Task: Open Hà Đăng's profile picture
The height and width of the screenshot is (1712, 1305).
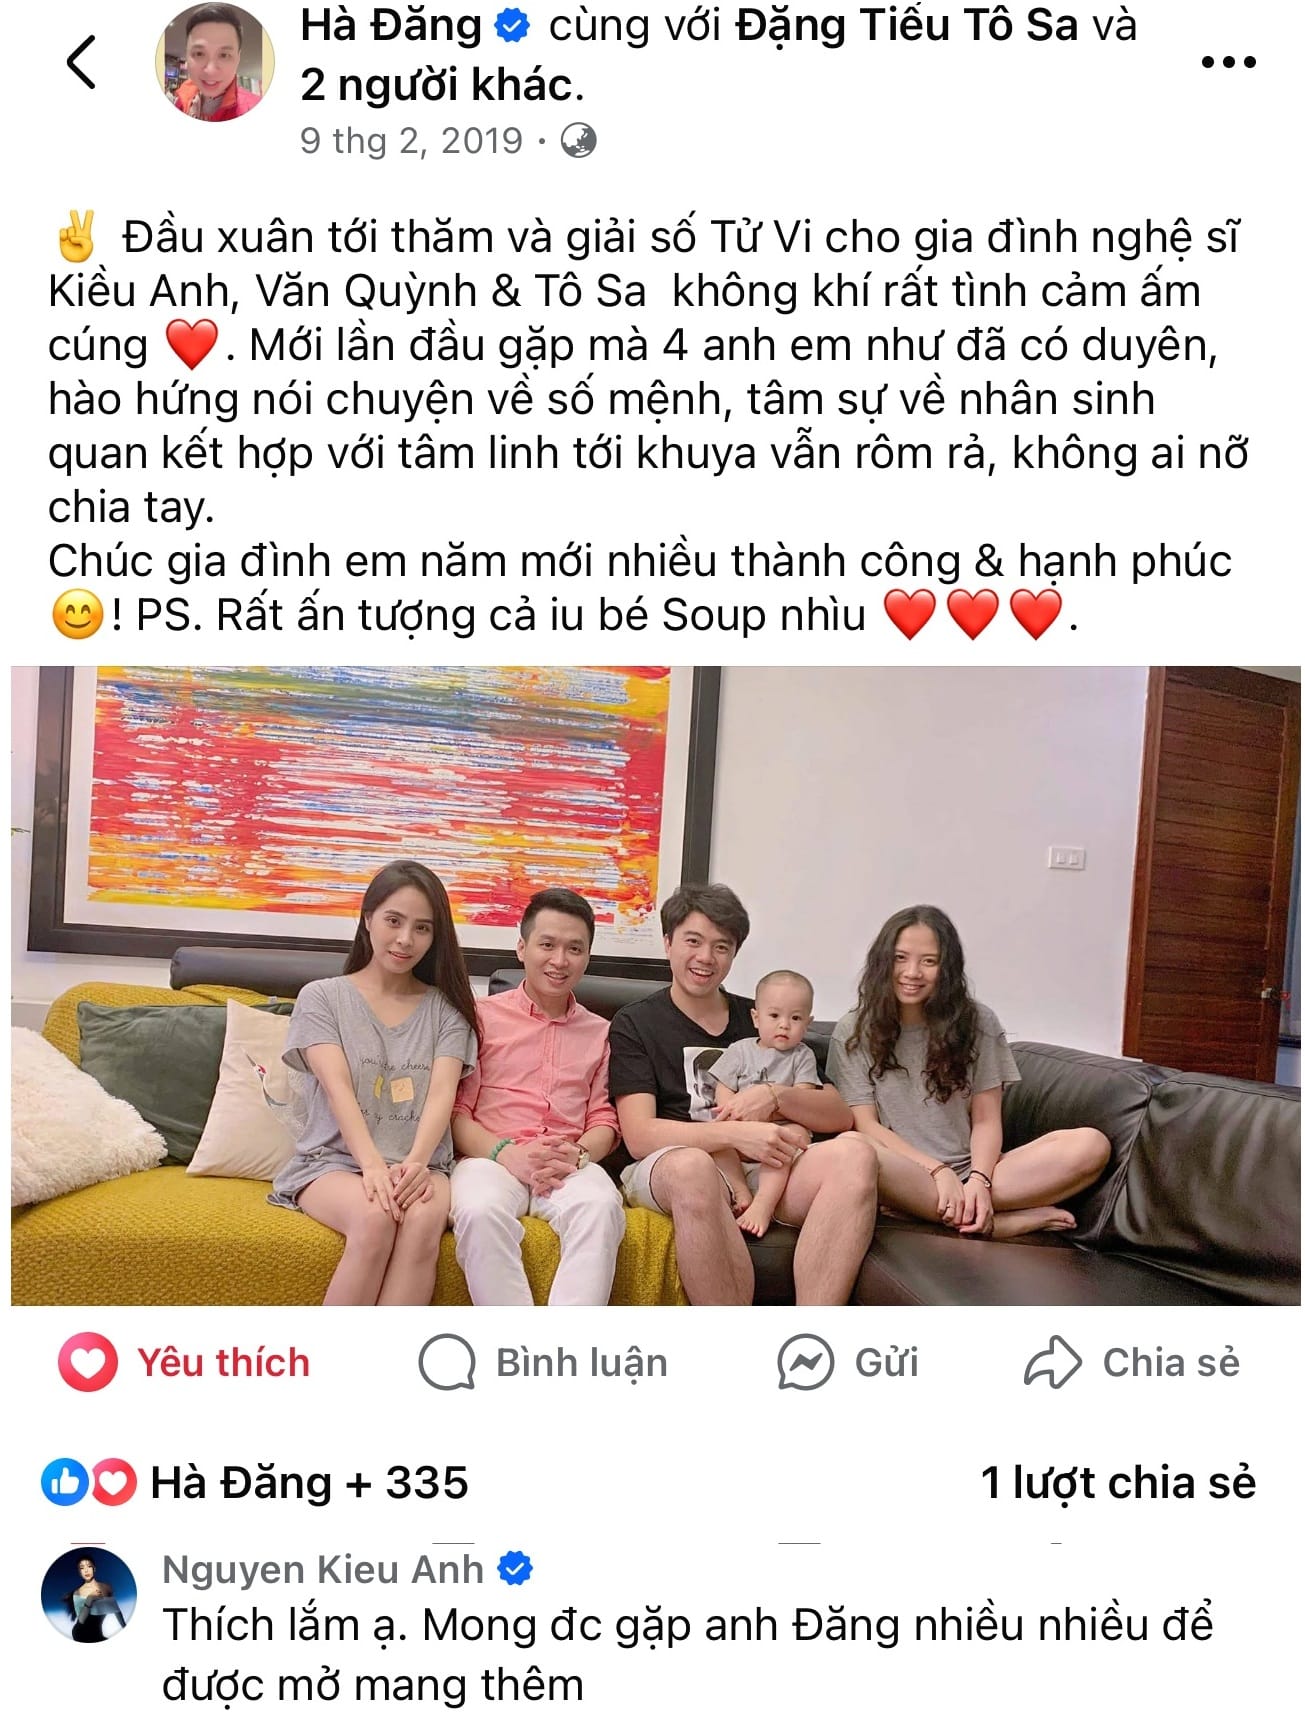Action: tap(215, 62)
